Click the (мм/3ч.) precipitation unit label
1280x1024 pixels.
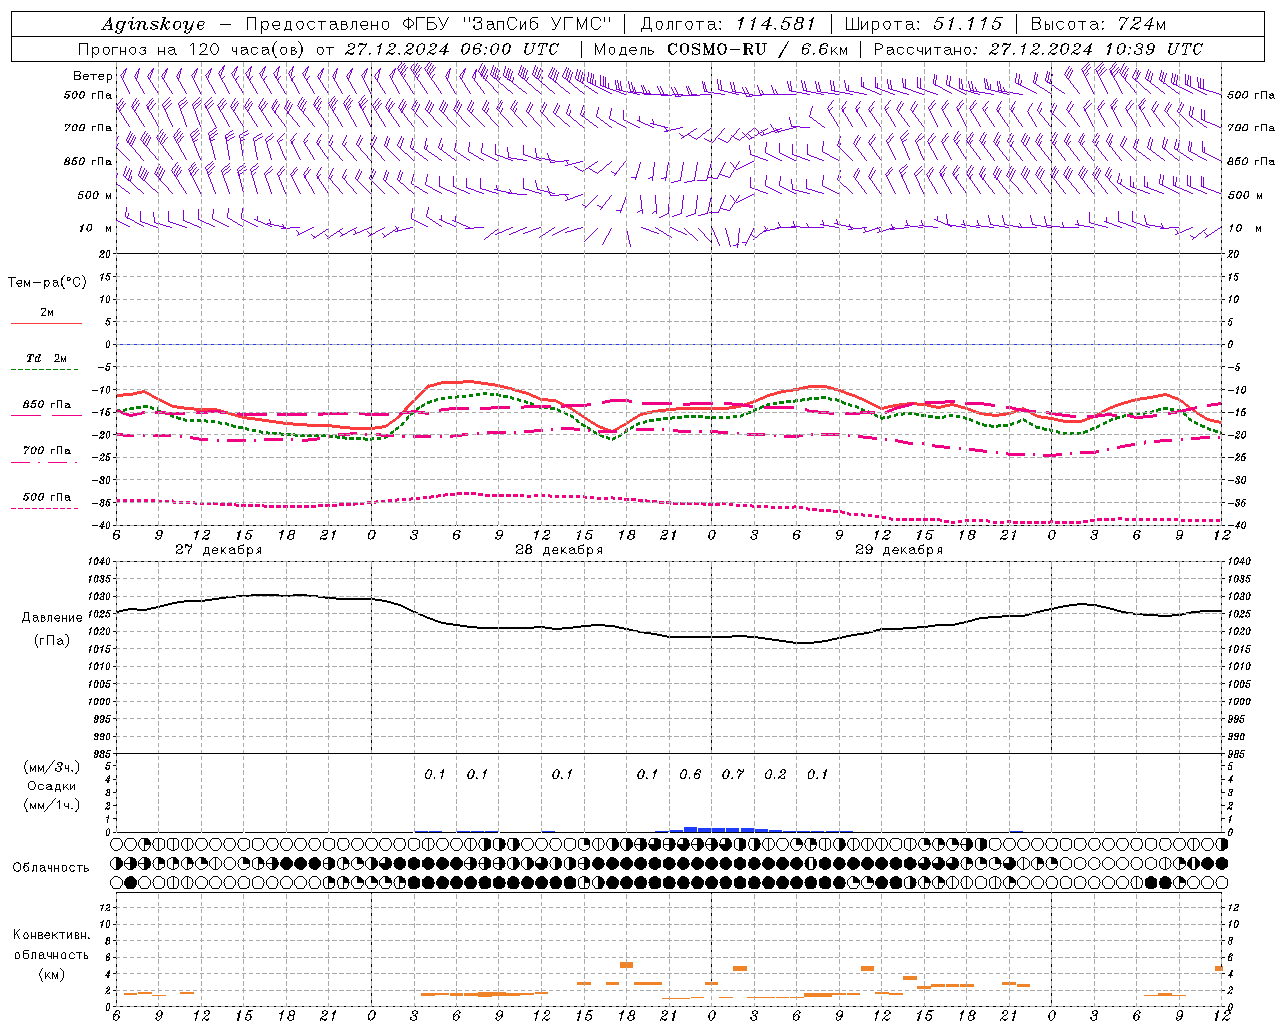click(x=51, y=767)
